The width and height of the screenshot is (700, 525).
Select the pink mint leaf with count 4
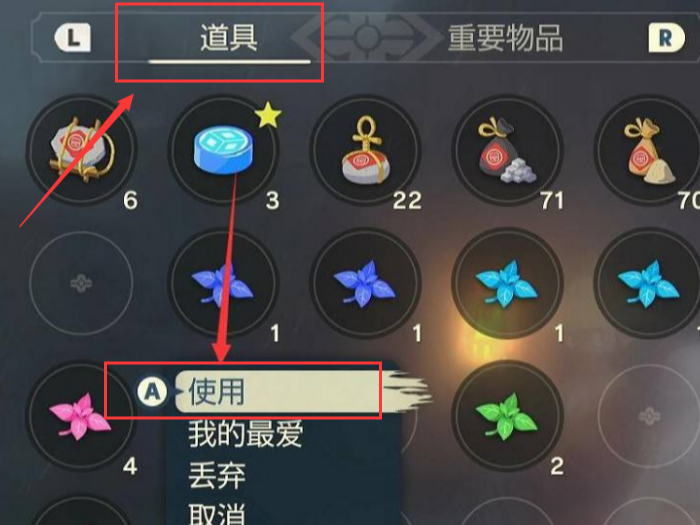81,416
